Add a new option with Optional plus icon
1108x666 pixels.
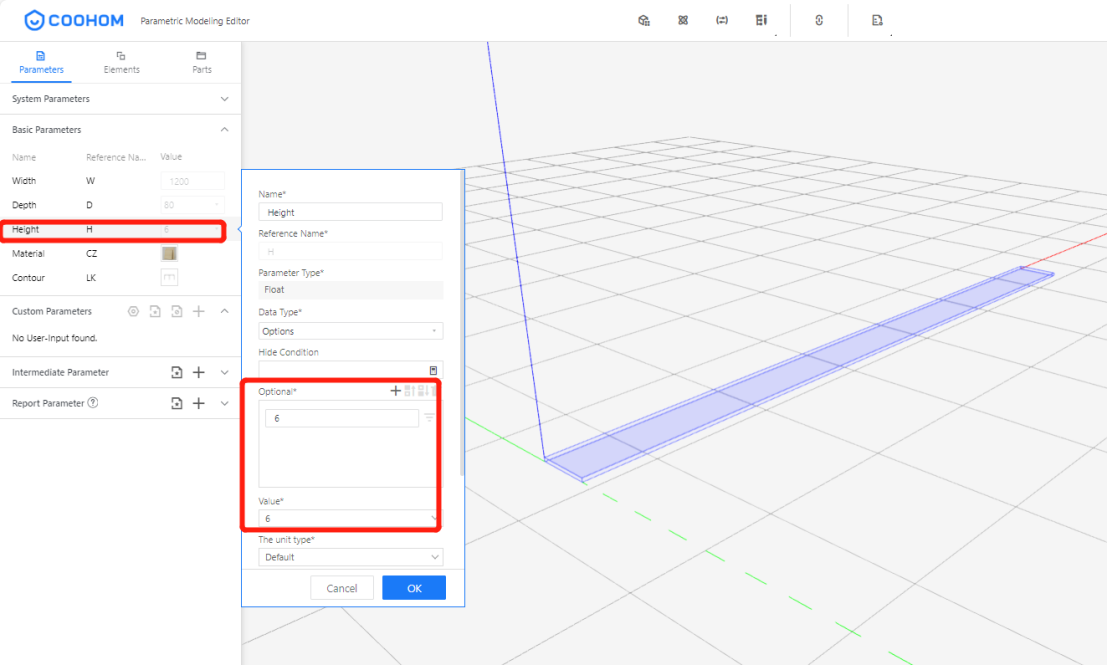point(395,391)
